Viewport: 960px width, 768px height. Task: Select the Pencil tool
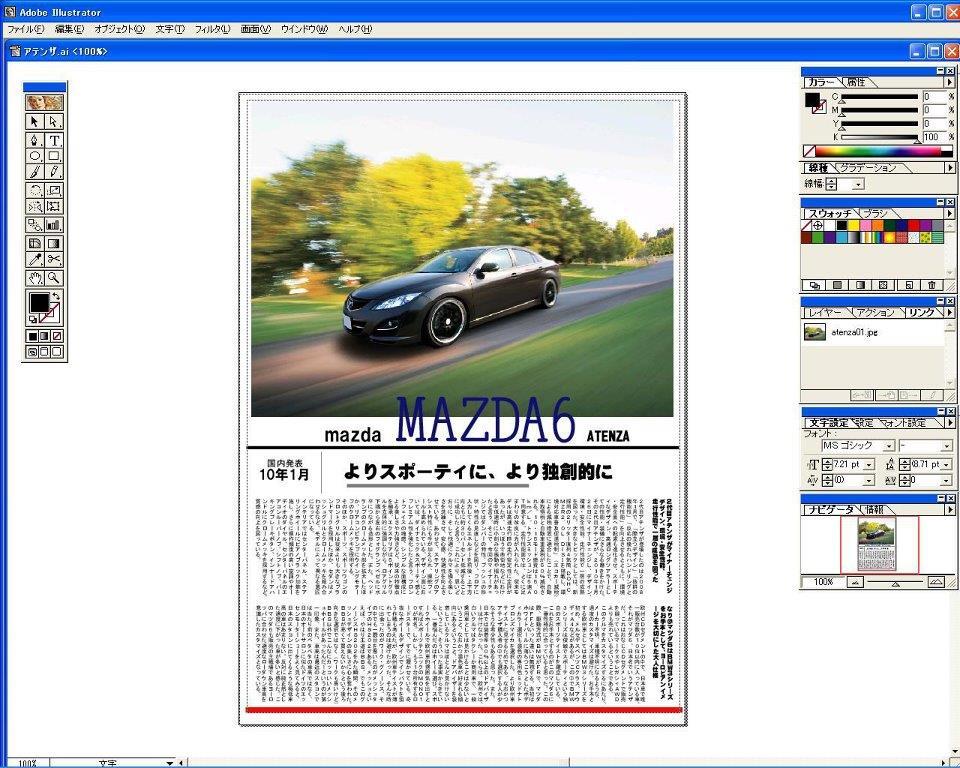coord(54,171)
